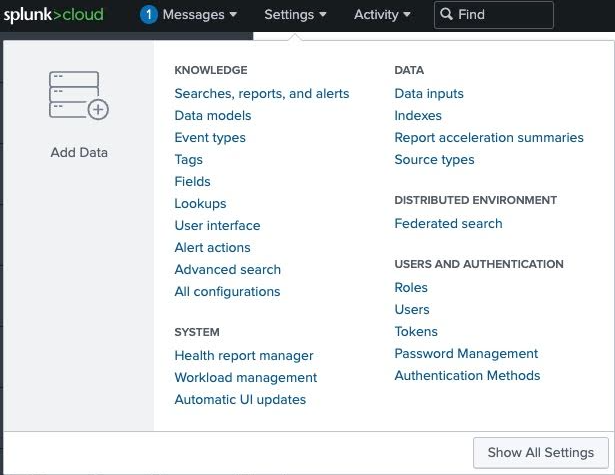Click the Add Data icon
Image resolution: width=615 pixels, height=475 pixels.
(x=78, y=96)
